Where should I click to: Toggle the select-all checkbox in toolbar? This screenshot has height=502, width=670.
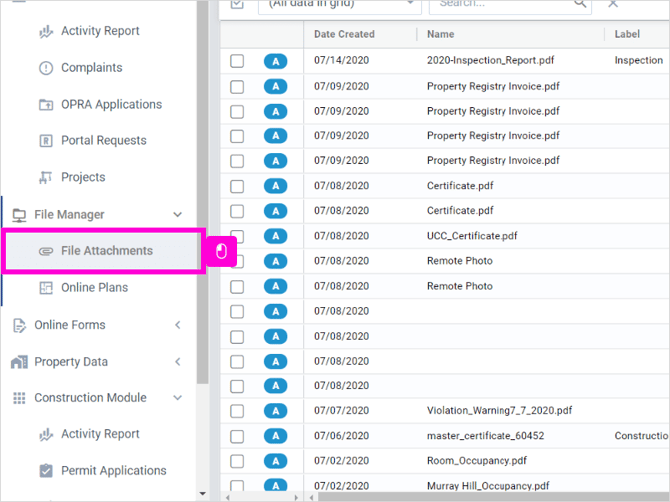coord(237,4)
